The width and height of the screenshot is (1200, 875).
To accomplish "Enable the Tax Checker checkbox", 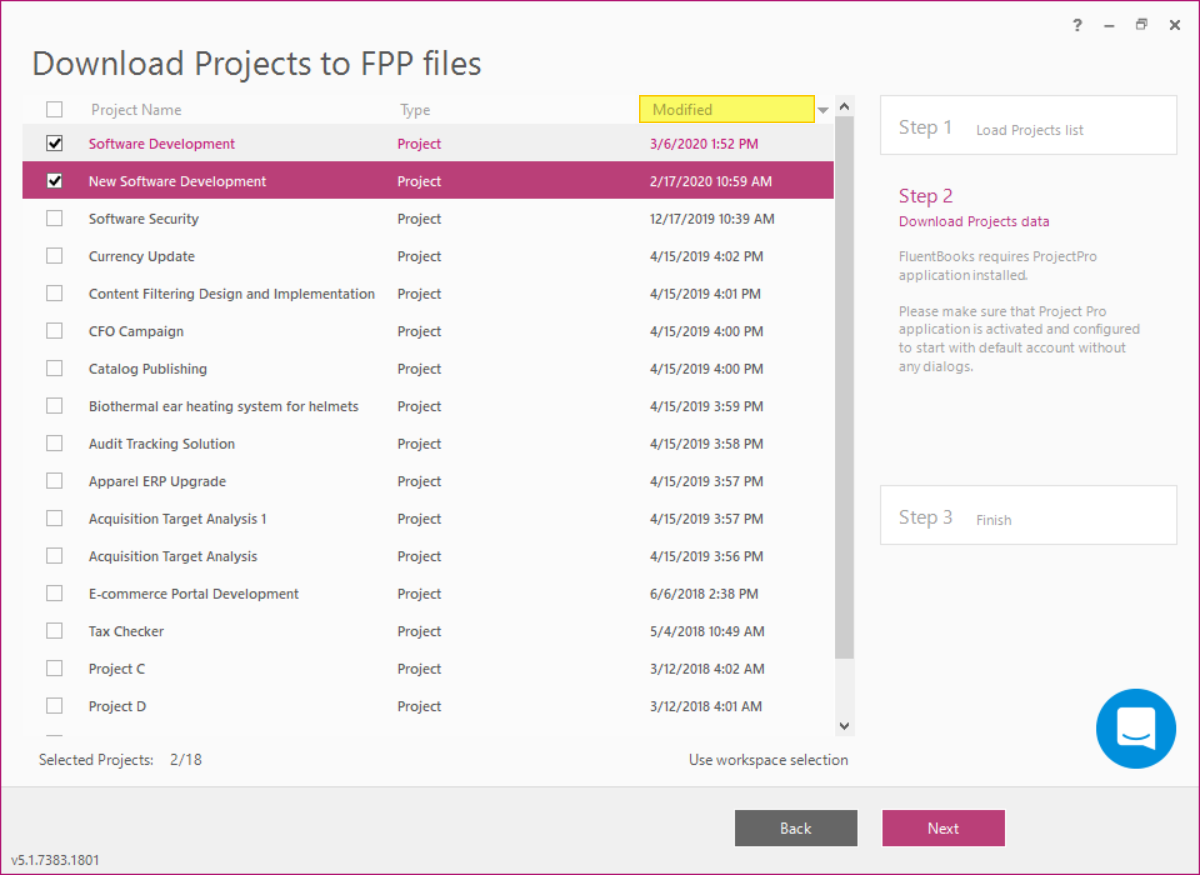I will pos(54,631).
